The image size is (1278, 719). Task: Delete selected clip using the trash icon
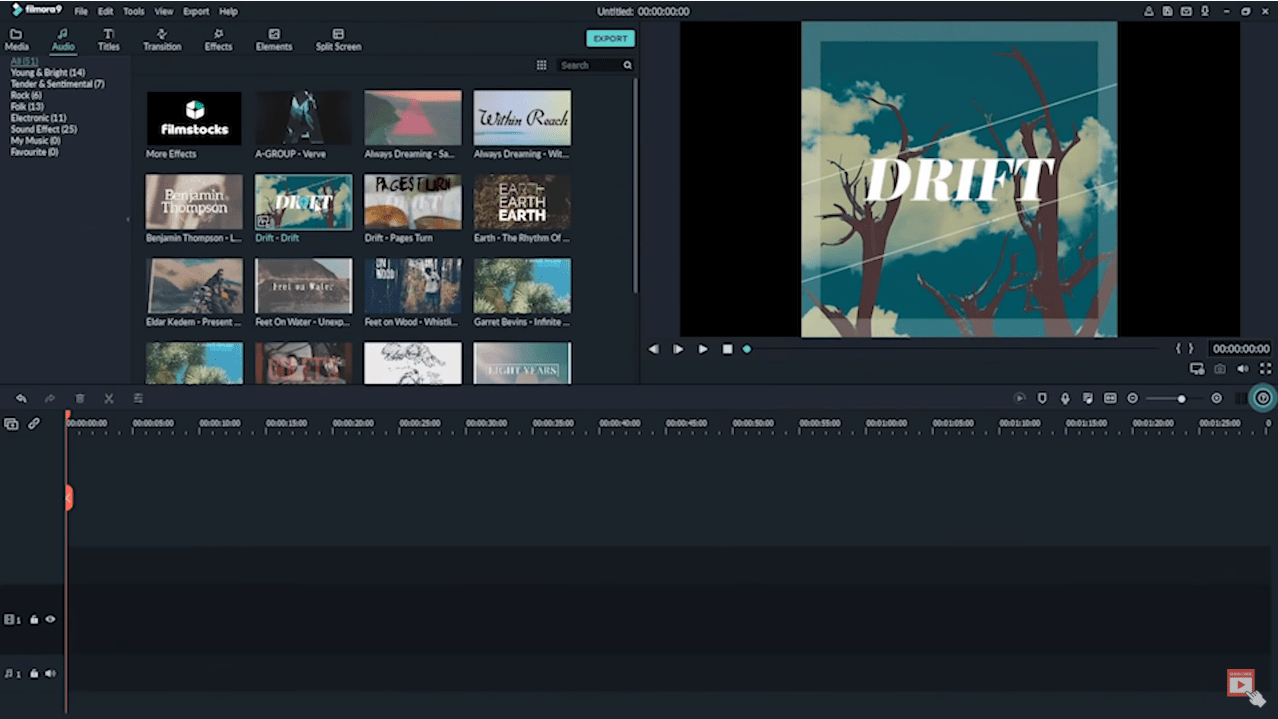pyautogui.click(x=79, y=397)
